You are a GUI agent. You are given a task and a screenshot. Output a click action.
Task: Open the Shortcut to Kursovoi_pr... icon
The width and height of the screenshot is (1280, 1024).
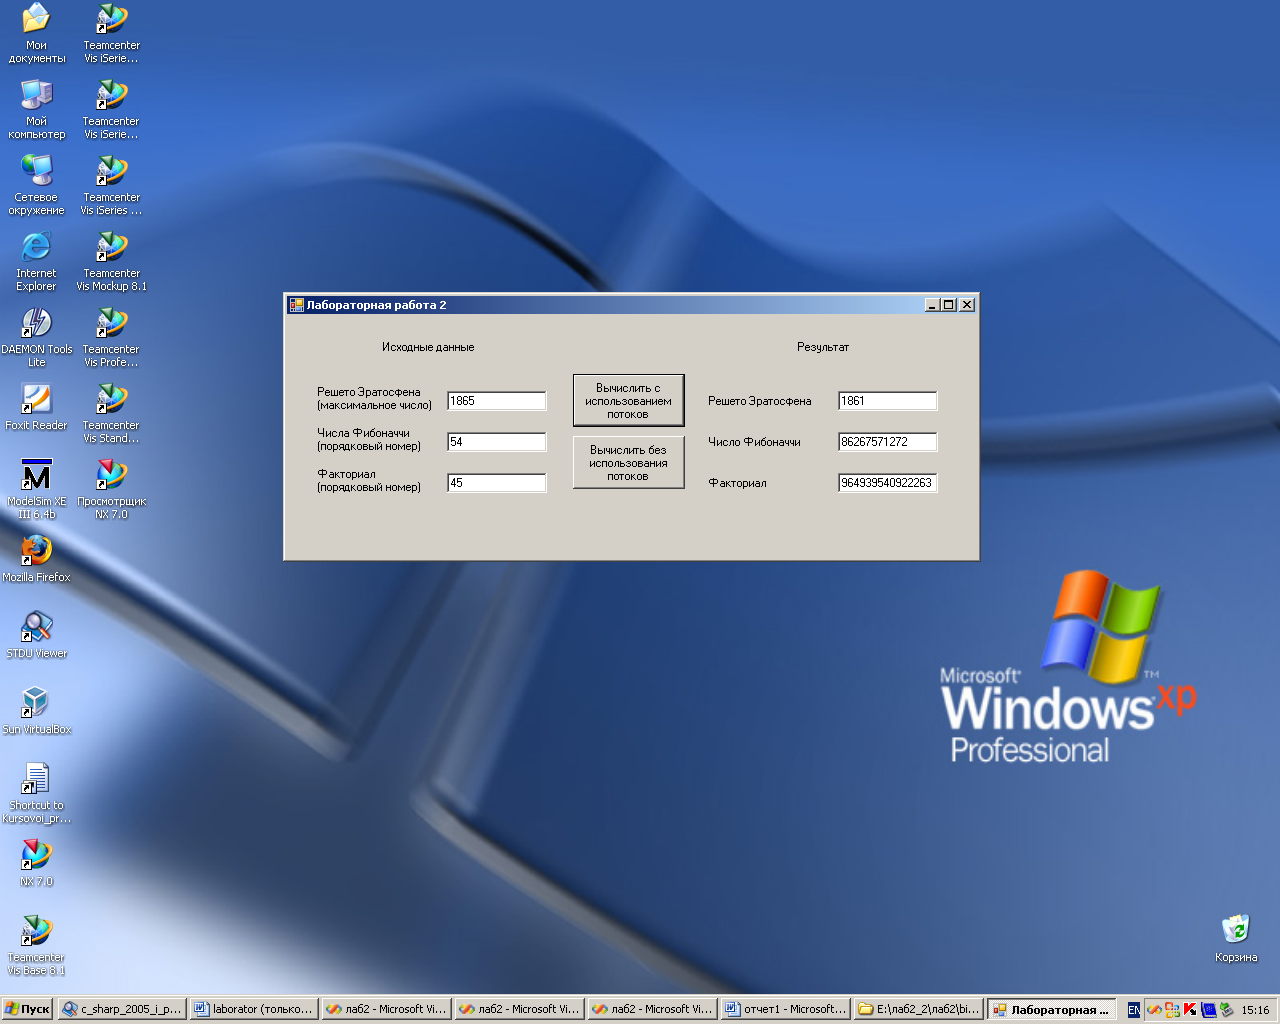[x=36, y=792]
